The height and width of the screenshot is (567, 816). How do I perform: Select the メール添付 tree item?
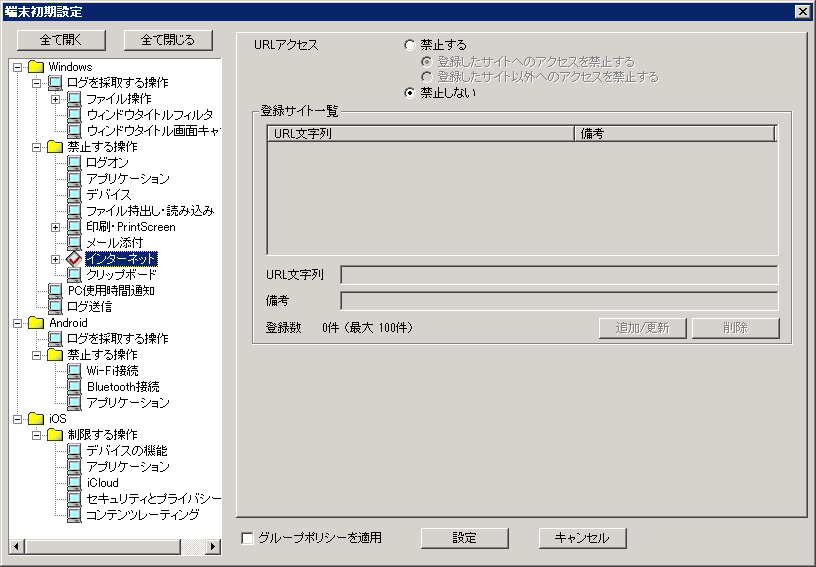[x=114, y=243]
